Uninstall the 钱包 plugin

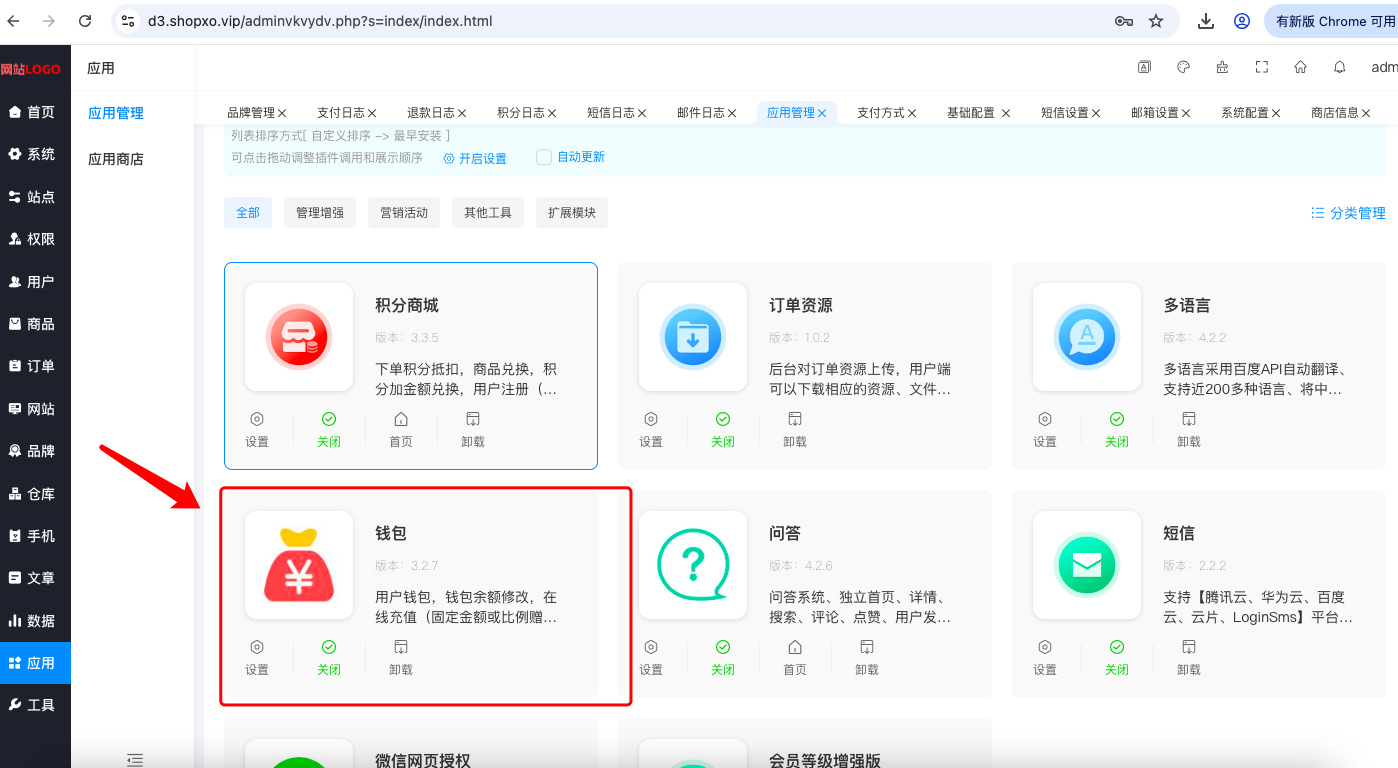[x=401, y=657]
